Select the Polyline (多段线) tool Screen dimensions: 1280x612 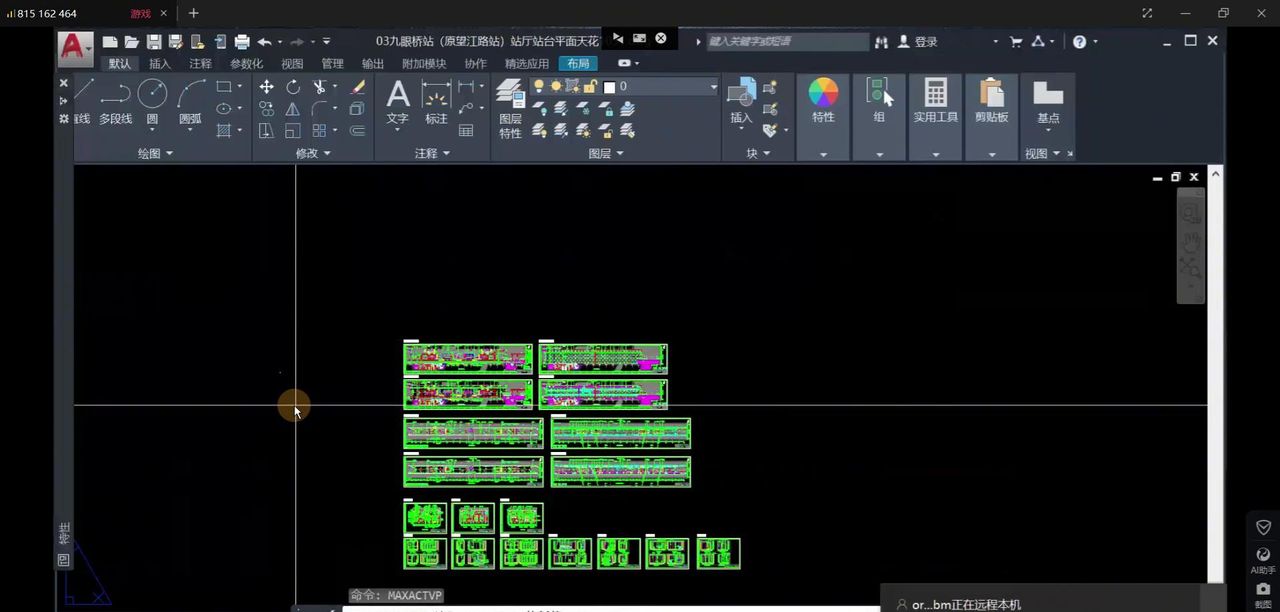[x=115, y=99]
